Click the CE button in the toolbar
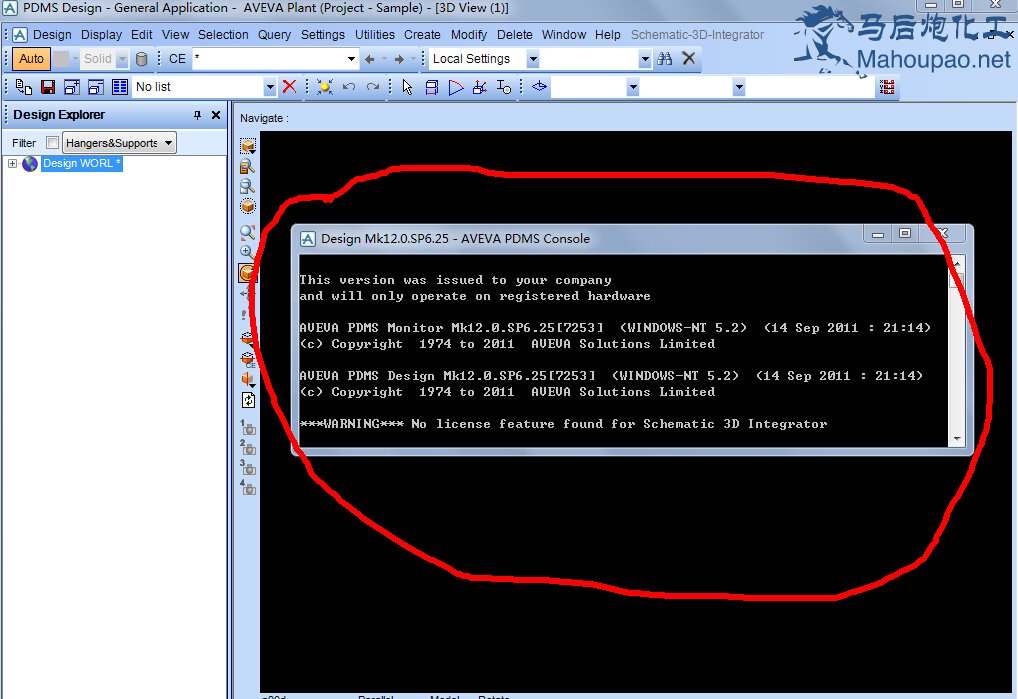The height and width of the screenshot is (699, 1018). [x=177, y=59]
